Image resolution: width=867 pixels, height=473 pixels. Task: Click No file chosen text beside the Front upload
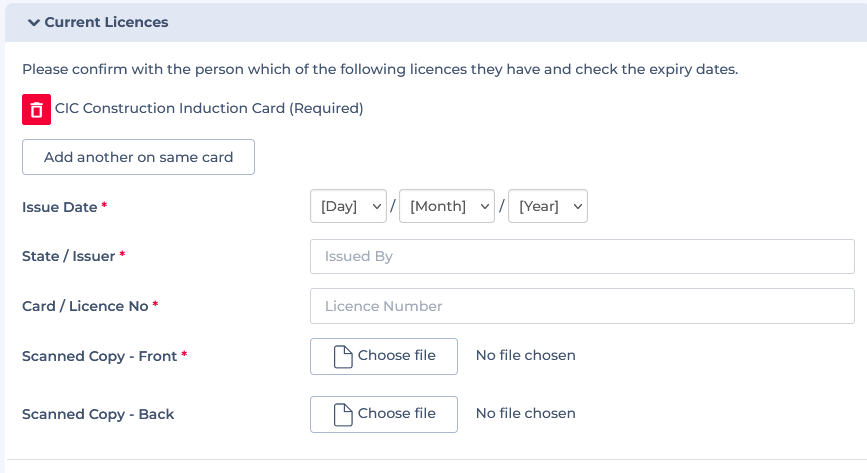(525, 355)
